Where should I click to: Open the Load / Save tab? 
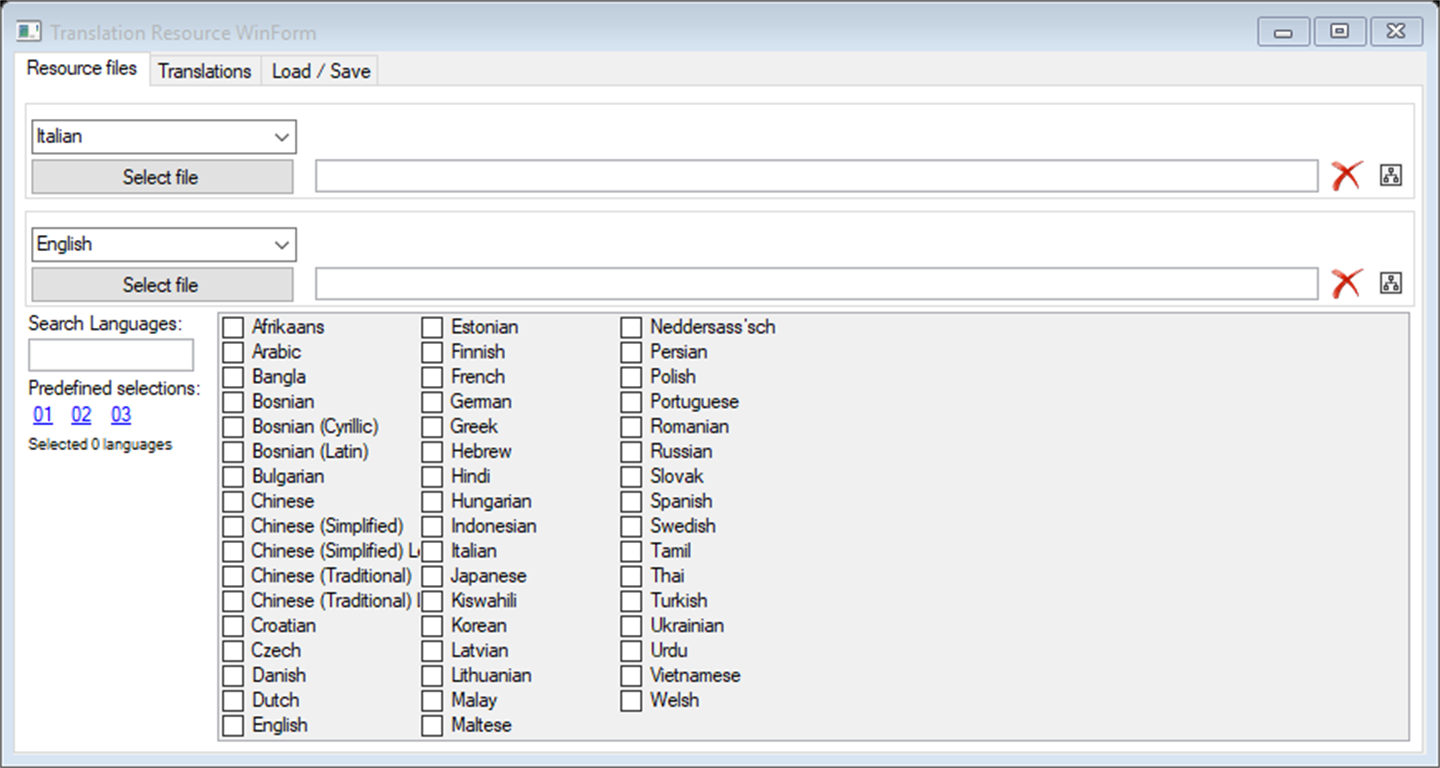tap(320, 71)
